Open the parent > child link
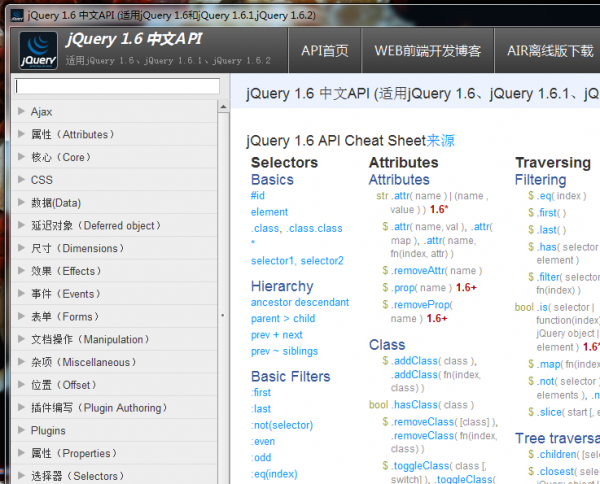 coord(283,318)
